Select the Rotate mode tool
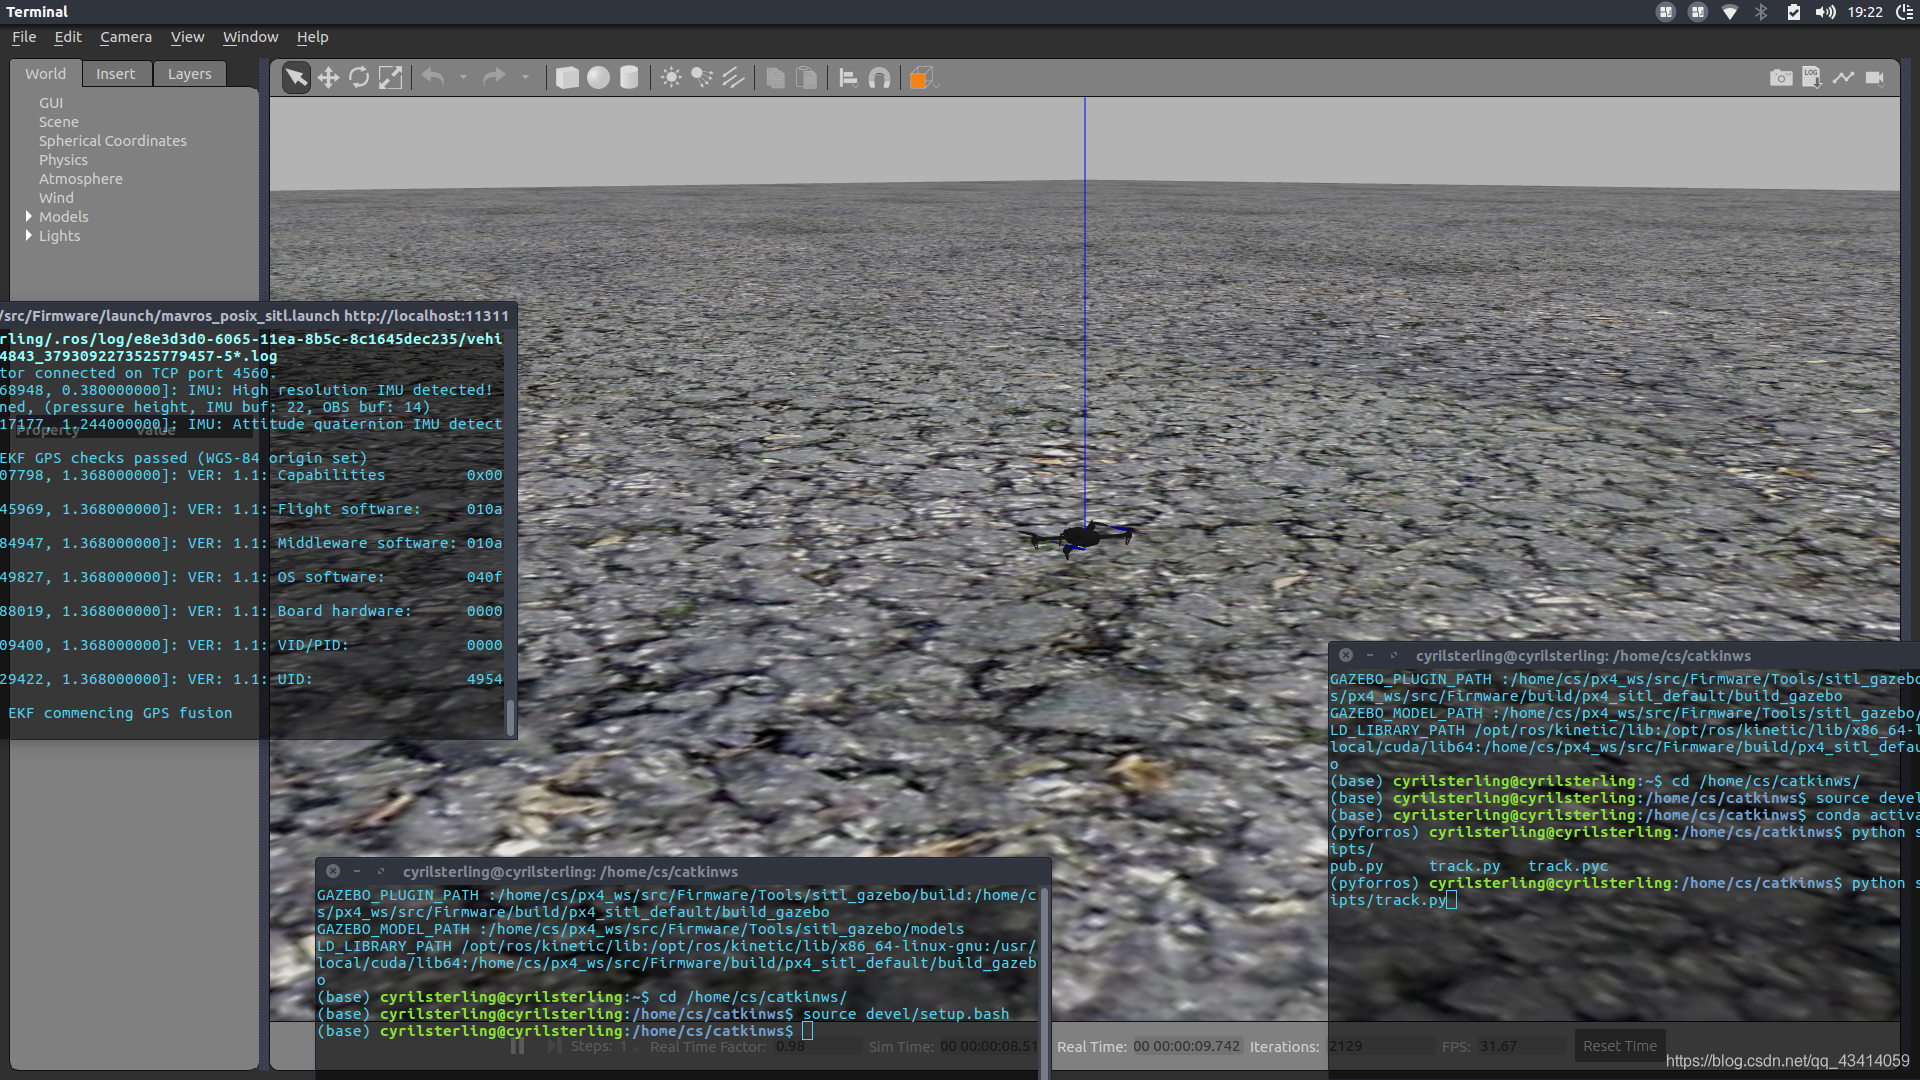 [359, 78]
